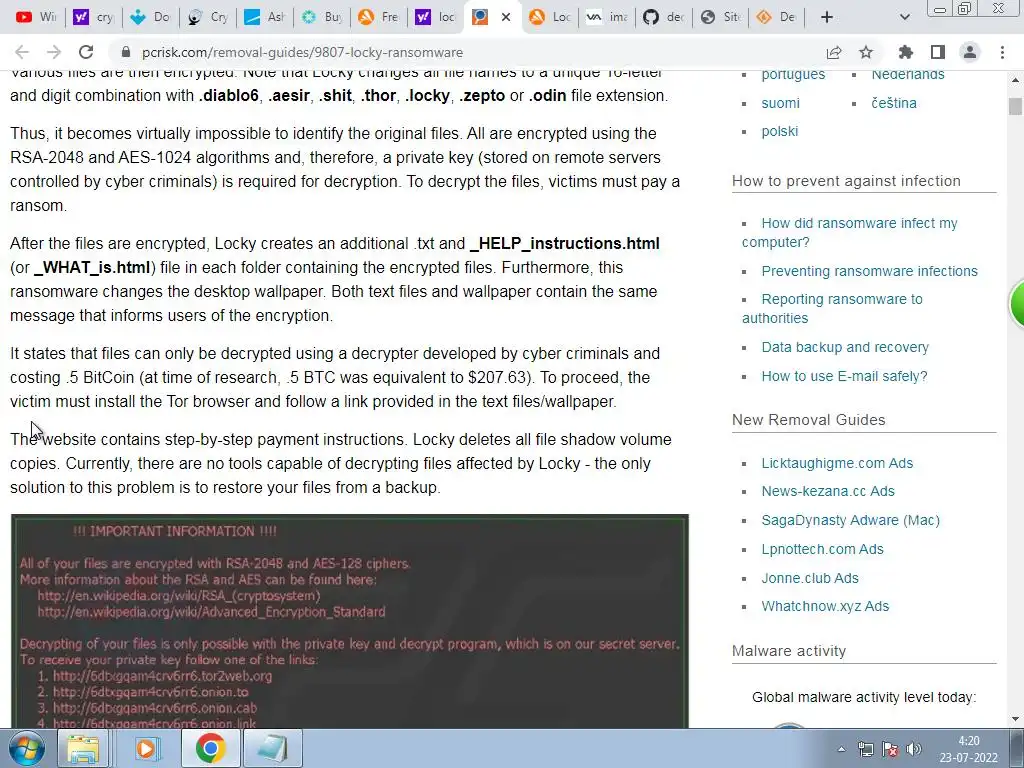Open the Extensions puzzle icon
1024x768 pixels.
point(906,52)
